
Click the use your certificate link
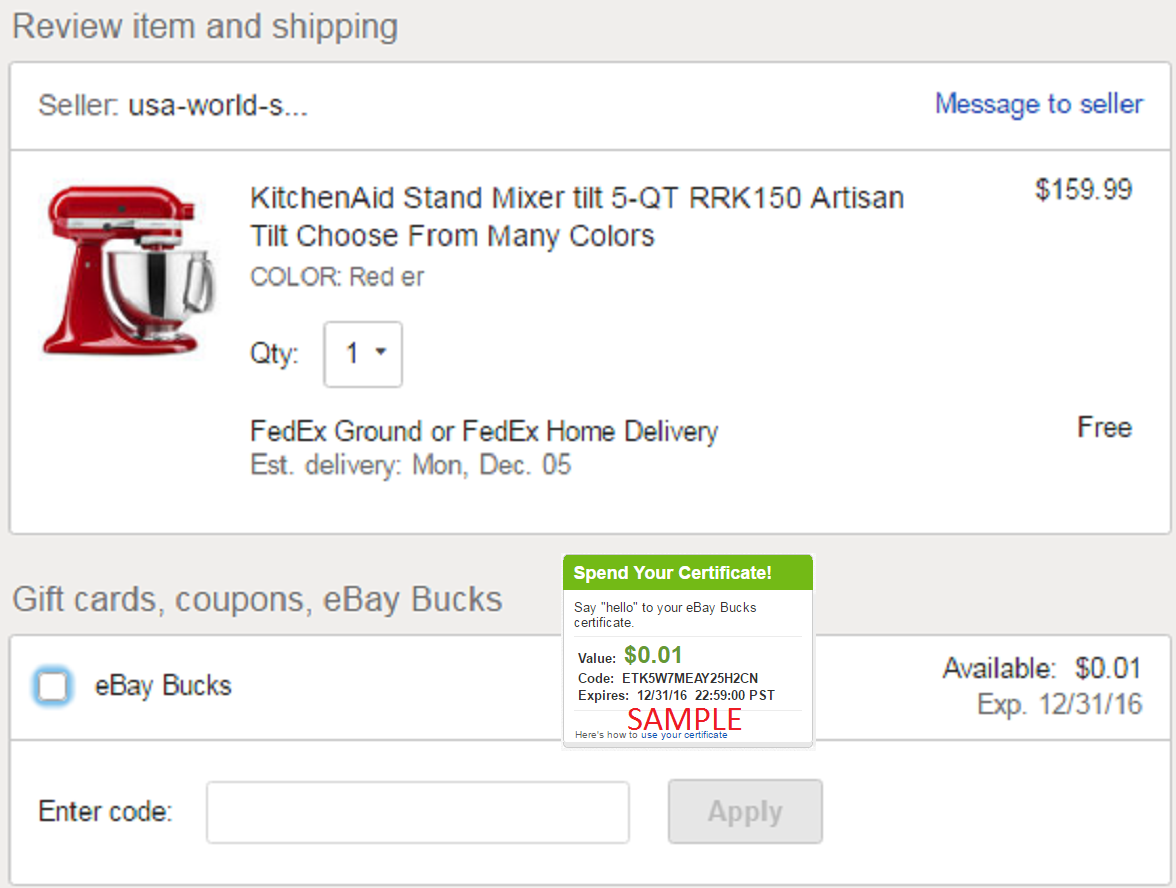click(684, 735)
